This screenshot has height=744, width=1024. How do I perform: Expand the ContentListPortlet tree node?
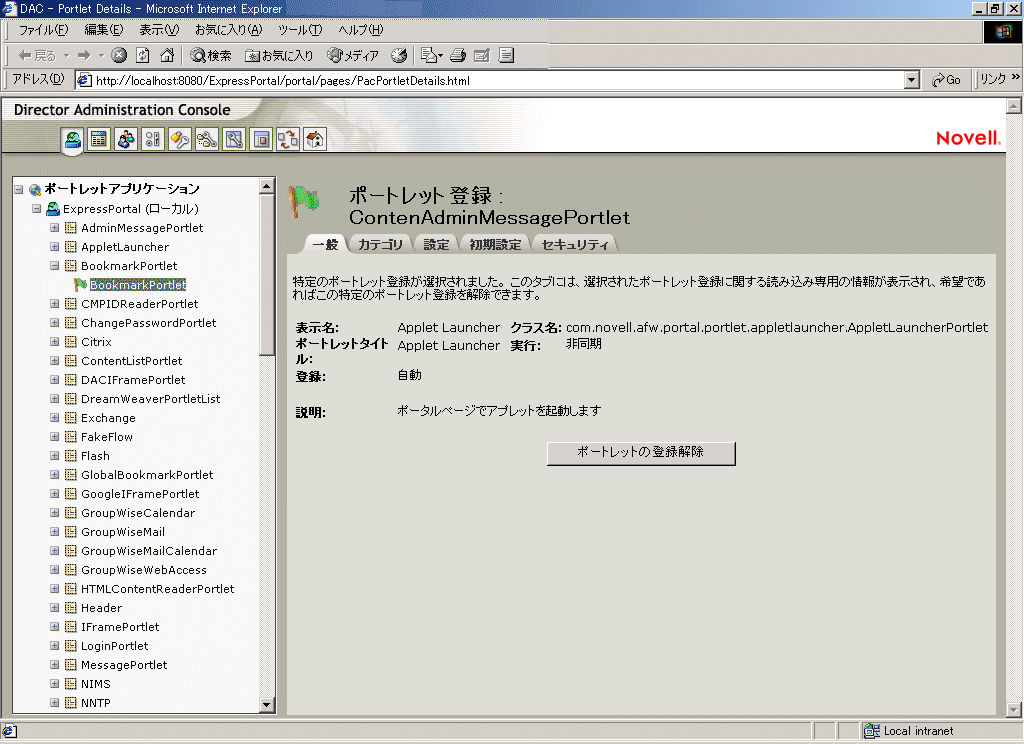click(x=55, y=360)
